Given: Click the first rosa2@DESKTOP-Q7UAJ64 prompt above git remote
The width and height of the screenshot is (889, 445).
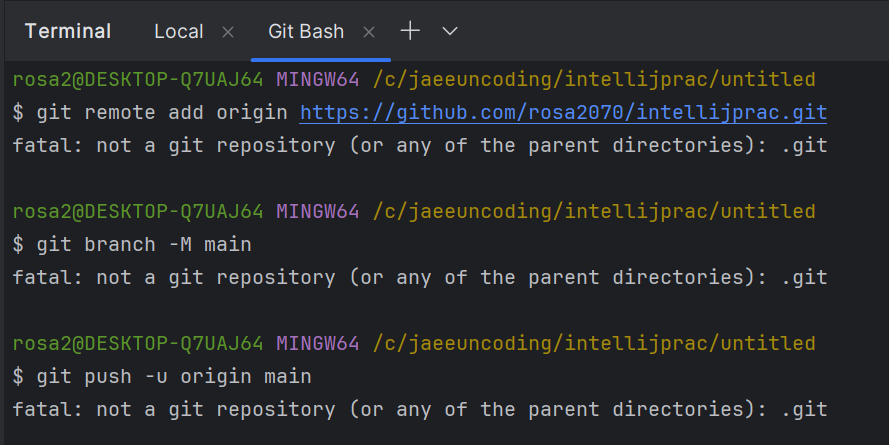Looking at the screenshot, I should [x=138, y=79].
